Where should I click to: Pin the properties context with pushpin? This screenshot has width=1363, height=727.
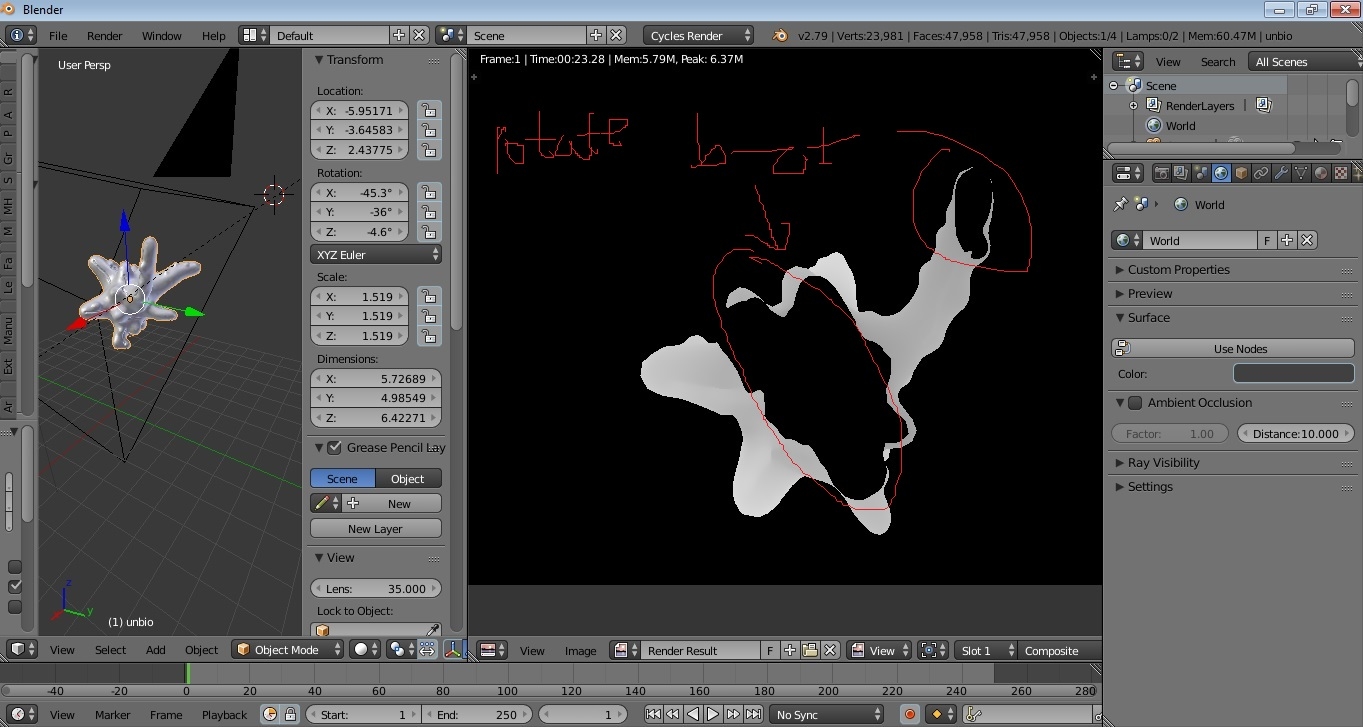pos(1120,204)
